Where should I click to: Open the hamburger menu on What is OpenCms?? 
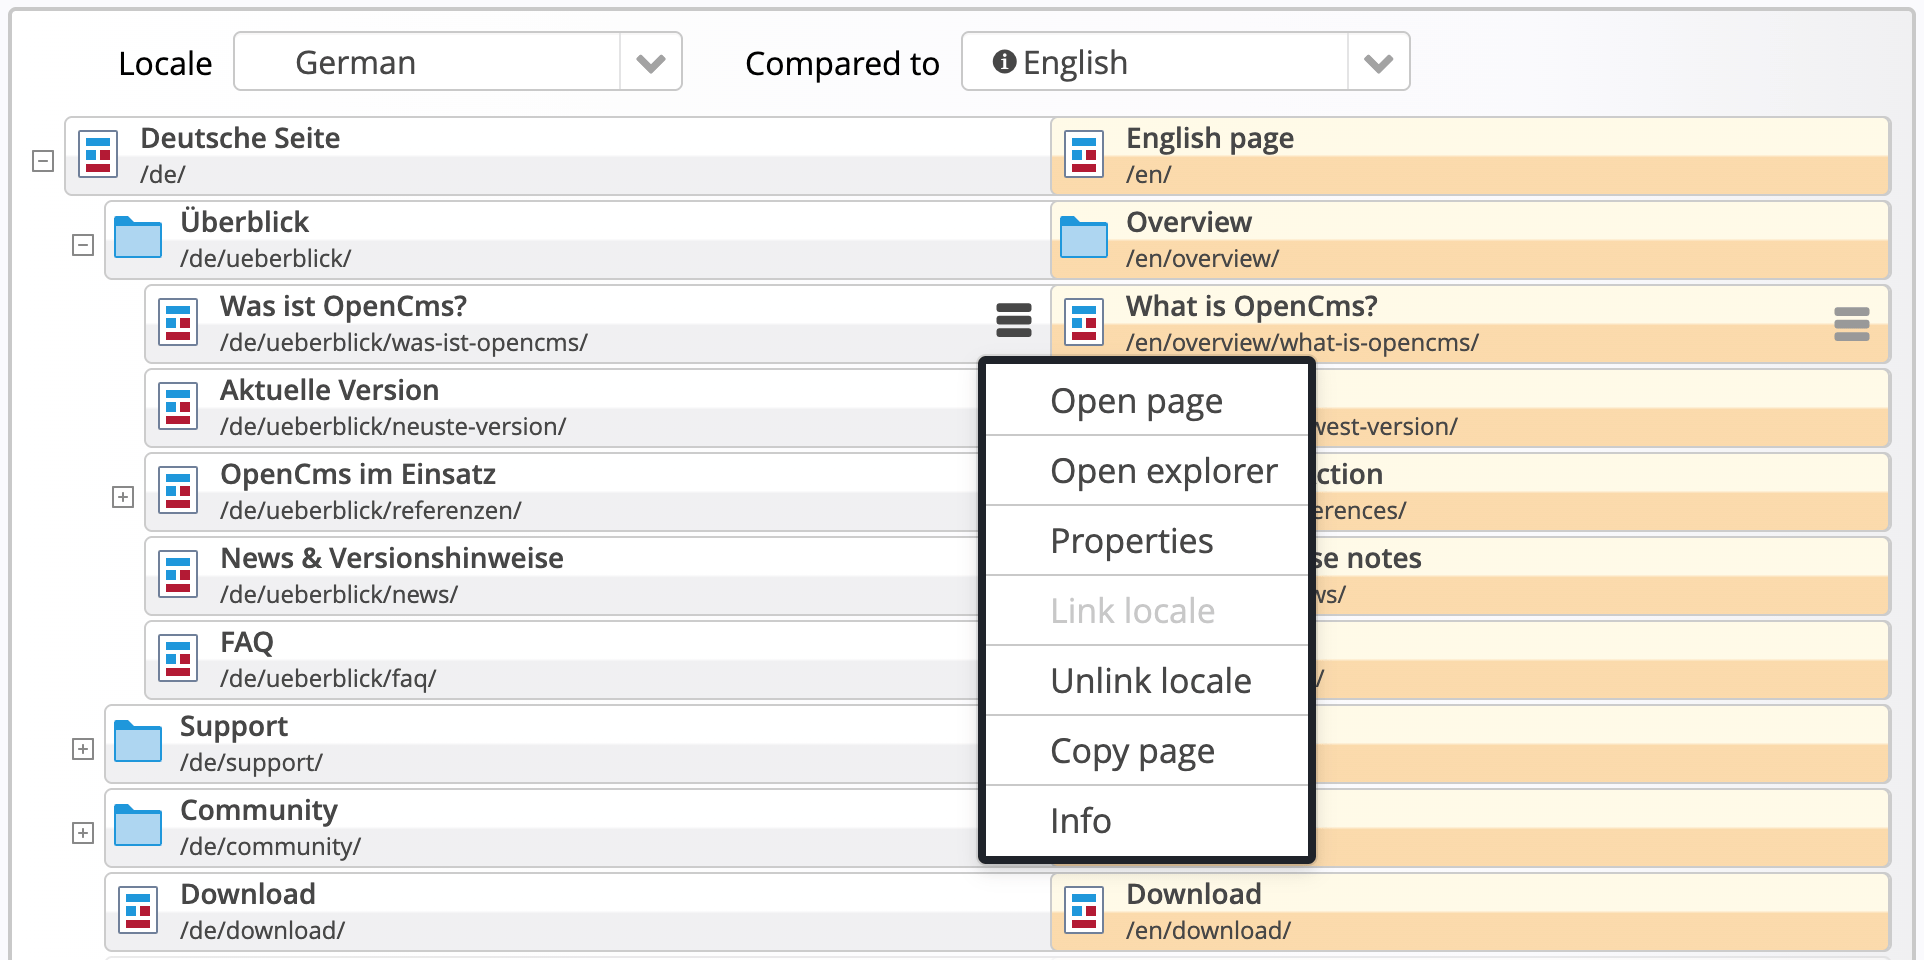coord(1852,322)
